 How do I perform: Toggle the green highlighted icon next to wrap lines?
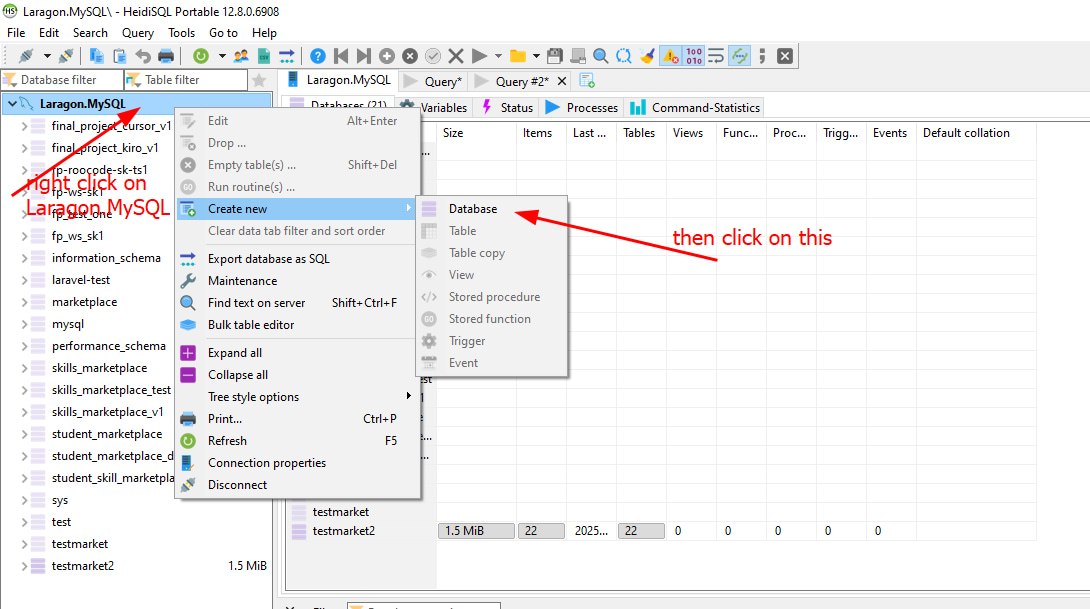tap(740, 56)
